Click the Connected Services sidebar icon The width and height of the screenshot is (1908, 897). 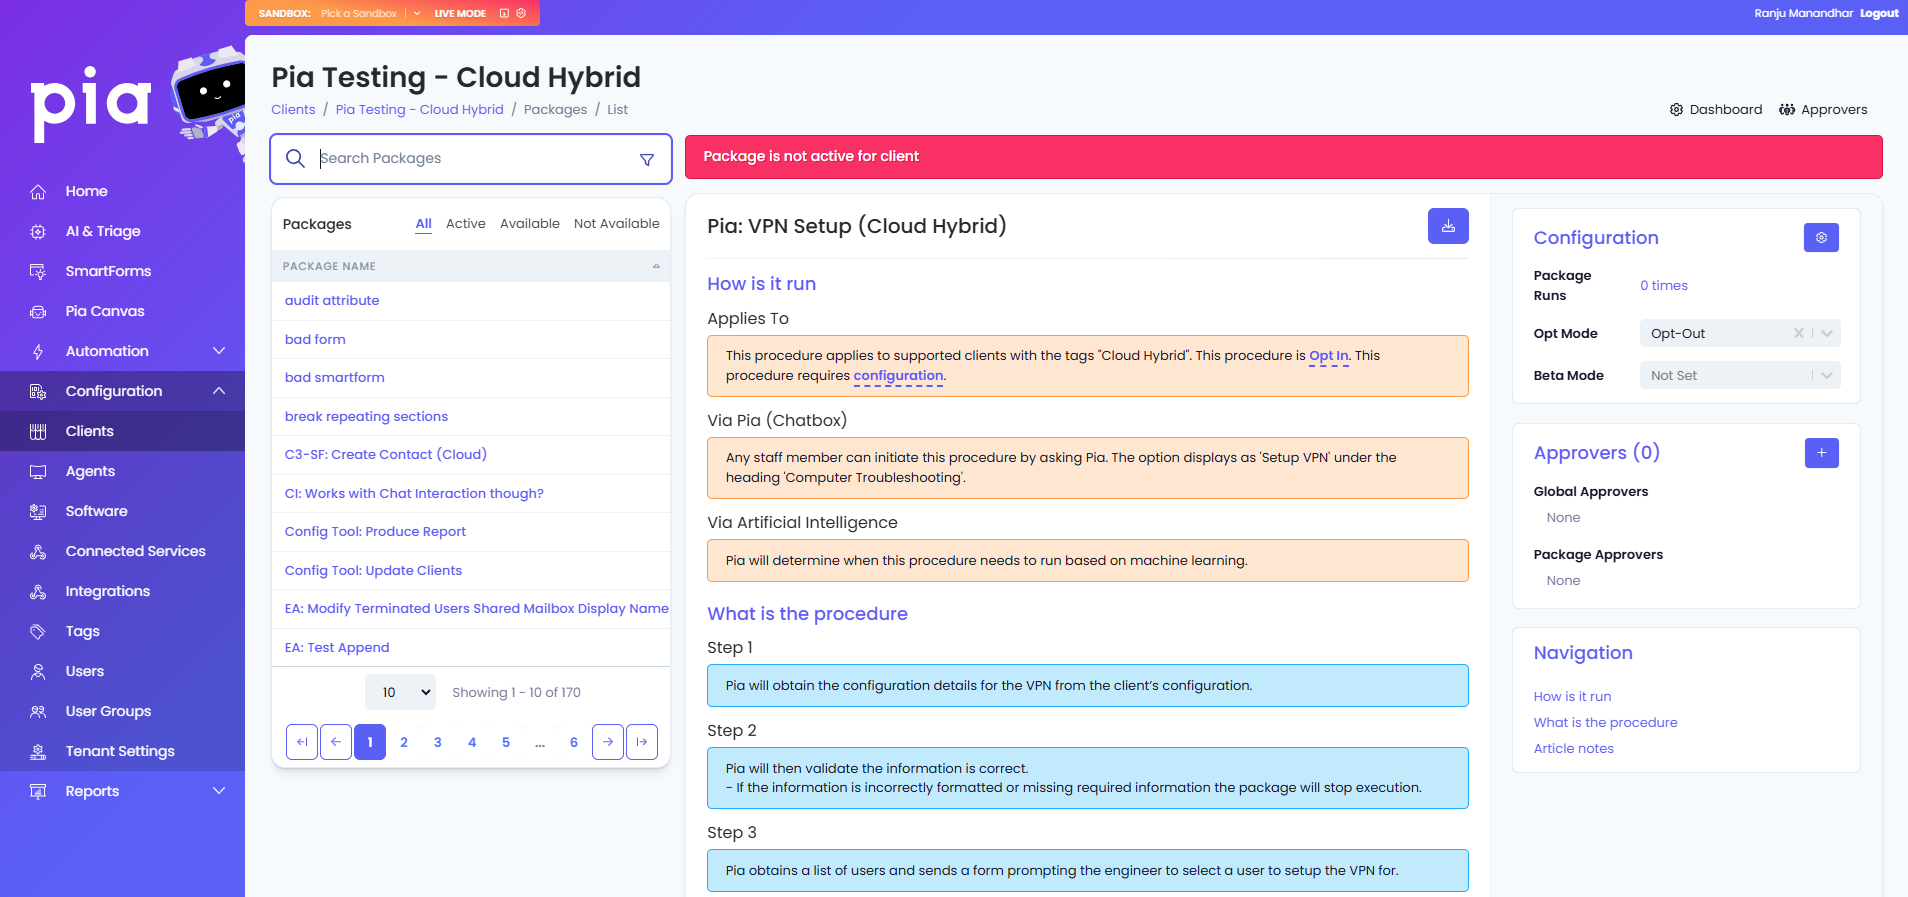[x=38, y=551]
